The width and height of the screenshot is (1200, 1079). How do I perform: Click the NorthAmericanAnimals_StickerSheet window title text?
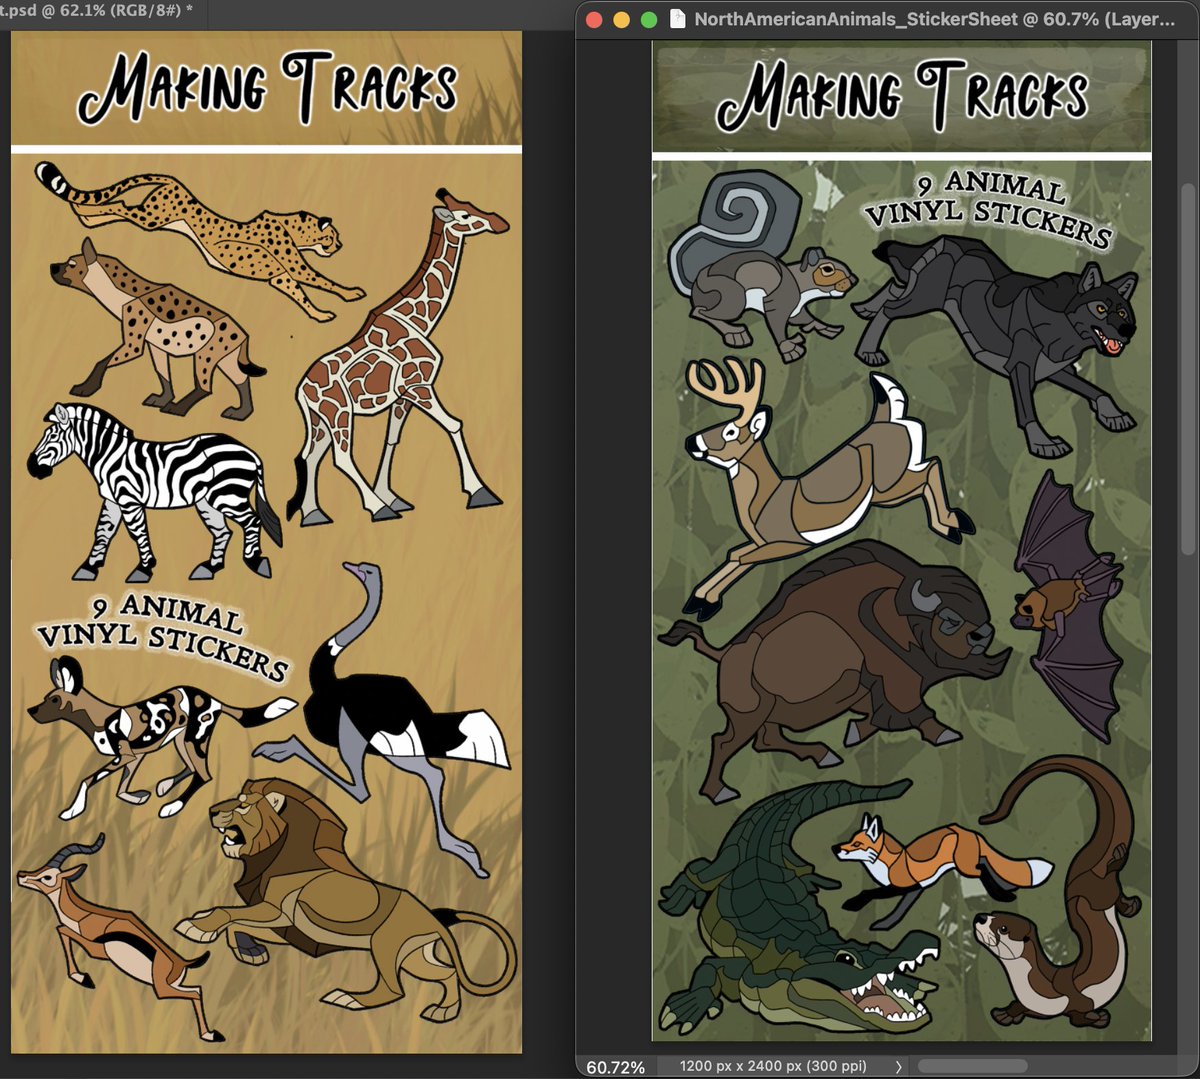pyautogui.click(x=935, y=19)
